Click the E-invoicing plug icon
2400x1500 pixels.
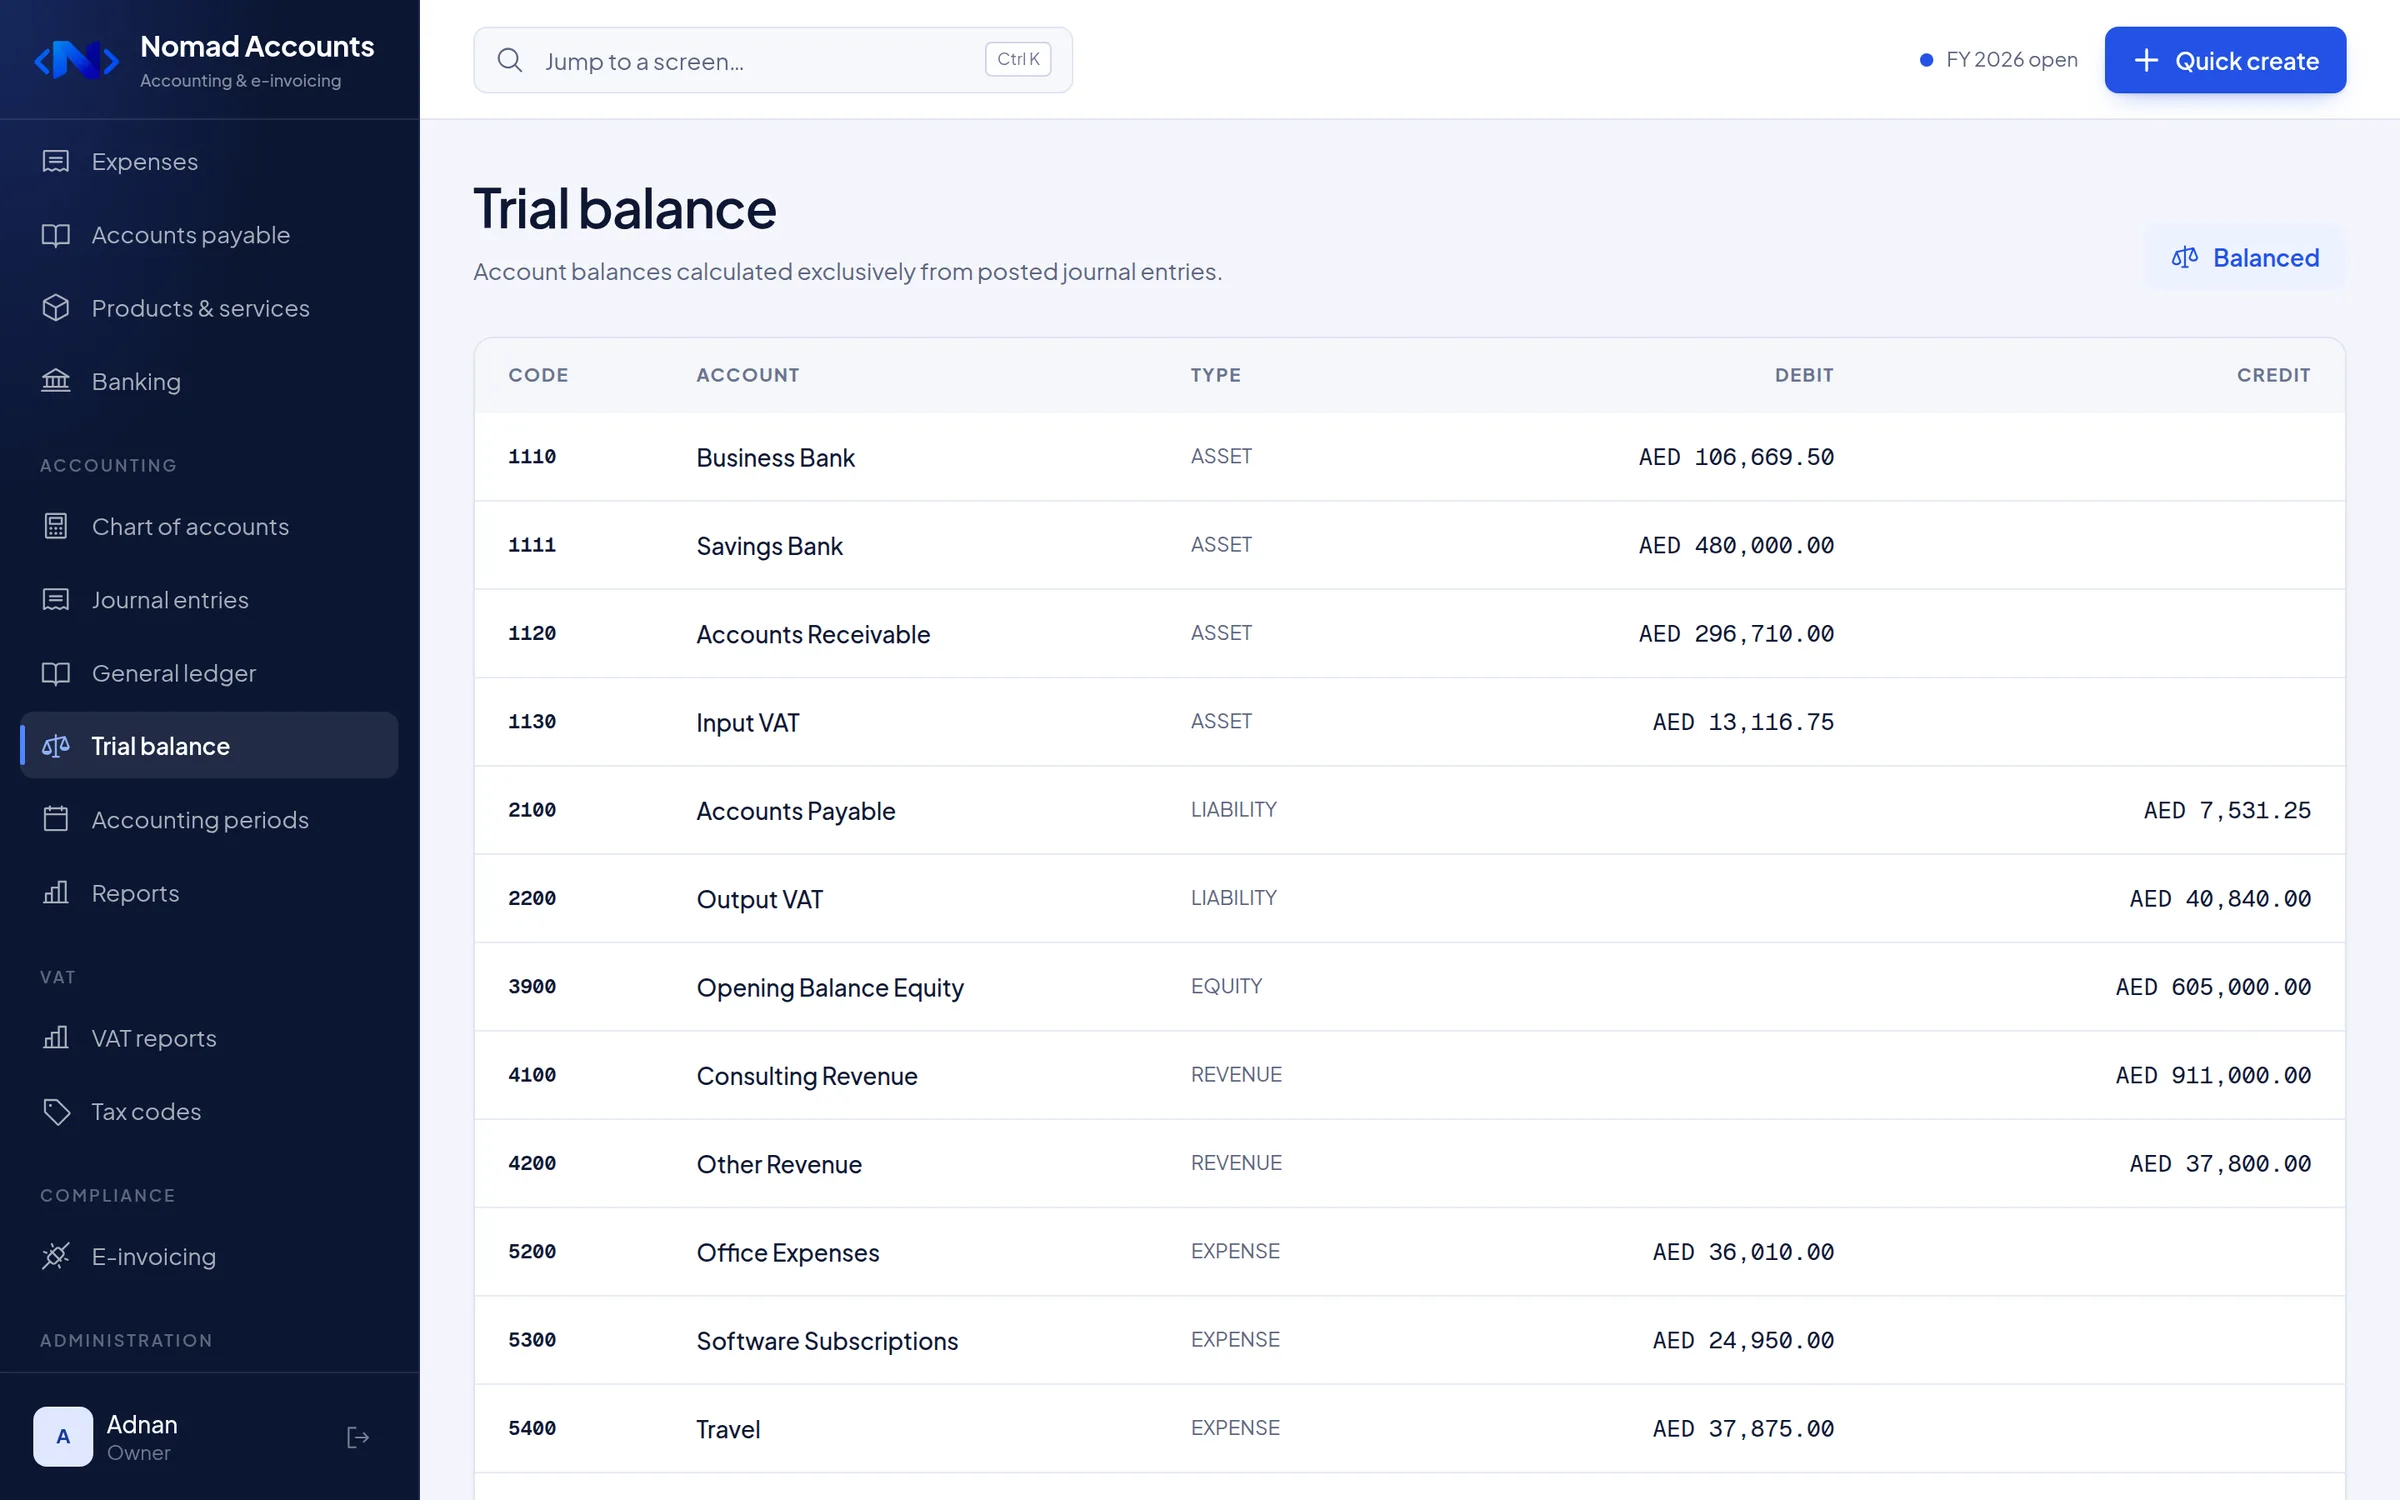pyautogui.click(x=56, y=1256)
